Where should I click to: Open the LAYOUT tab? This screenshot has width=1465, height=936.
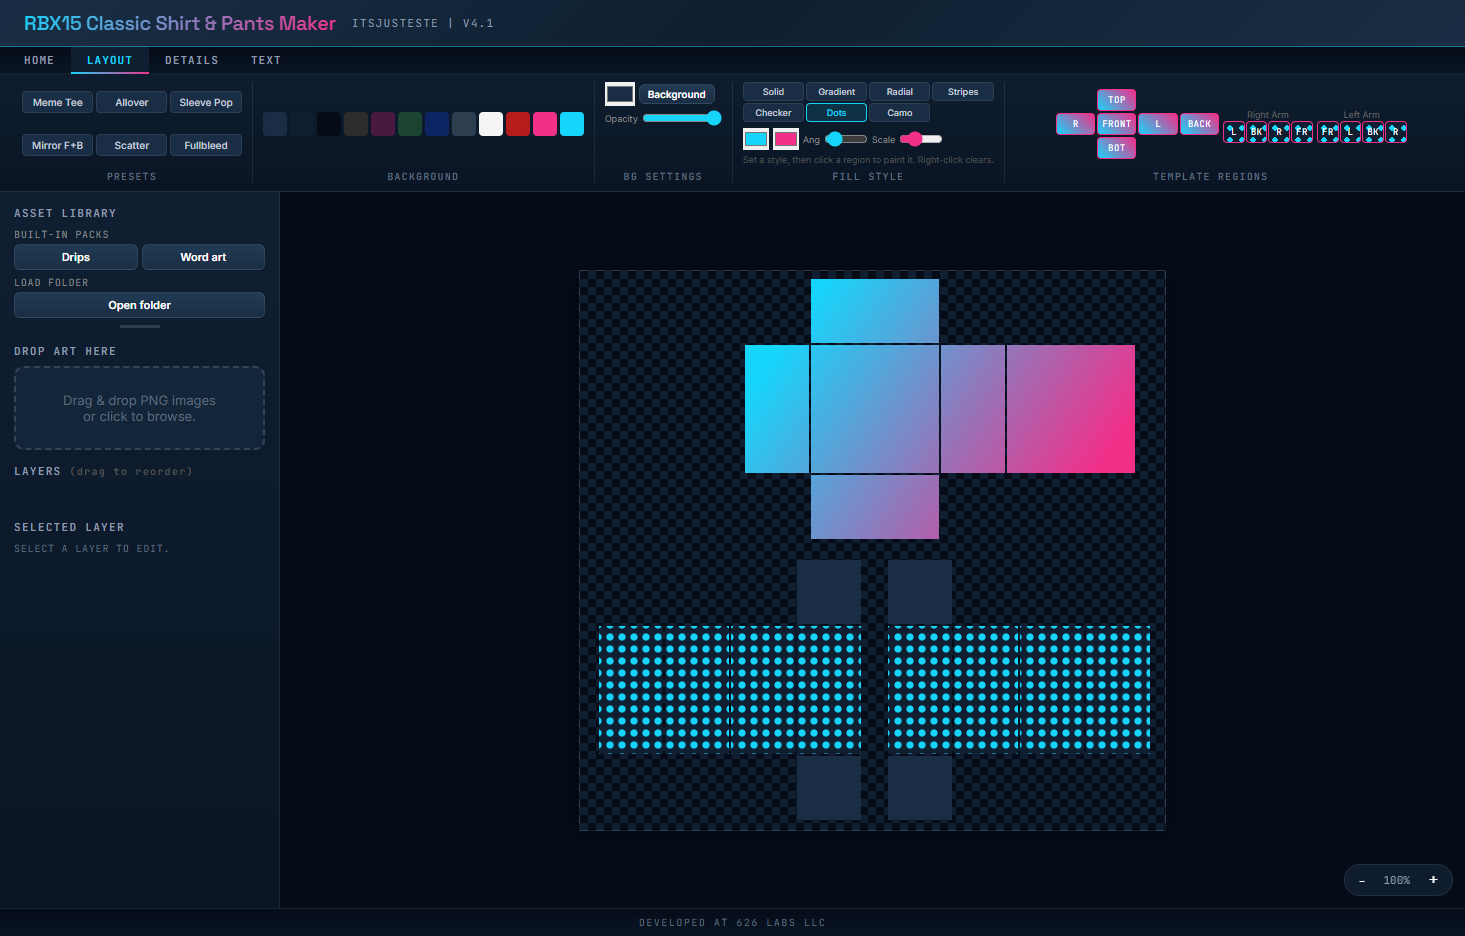coord(110,61)
